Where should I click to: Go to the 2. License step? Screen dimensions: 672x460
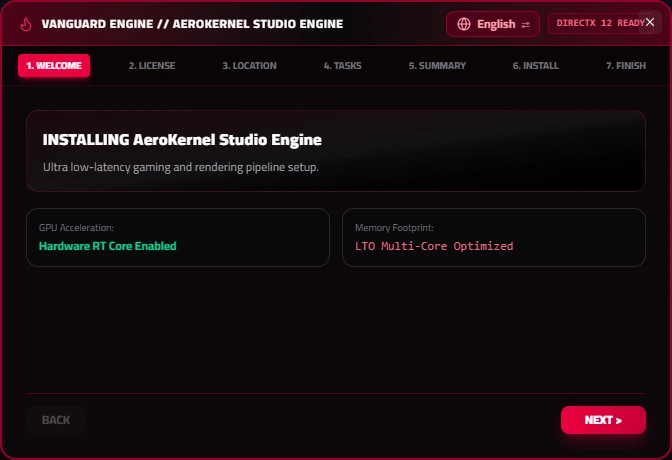pos(152,66)
